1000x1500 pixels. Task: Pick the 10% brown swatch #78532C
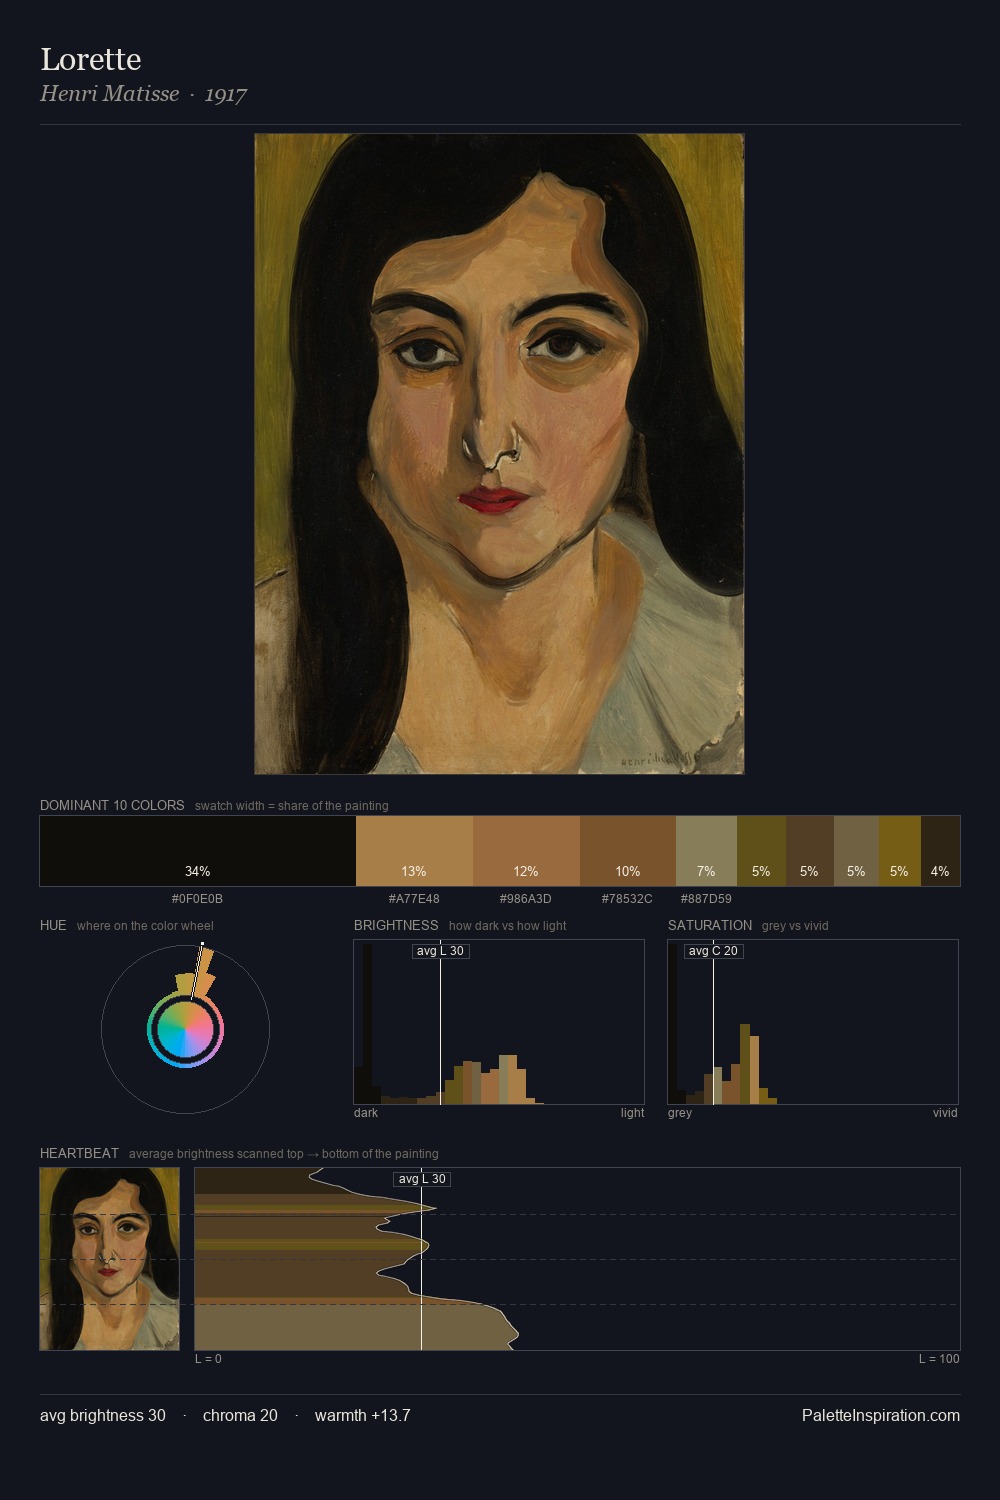pyautogui.click(x=628, y=851)
